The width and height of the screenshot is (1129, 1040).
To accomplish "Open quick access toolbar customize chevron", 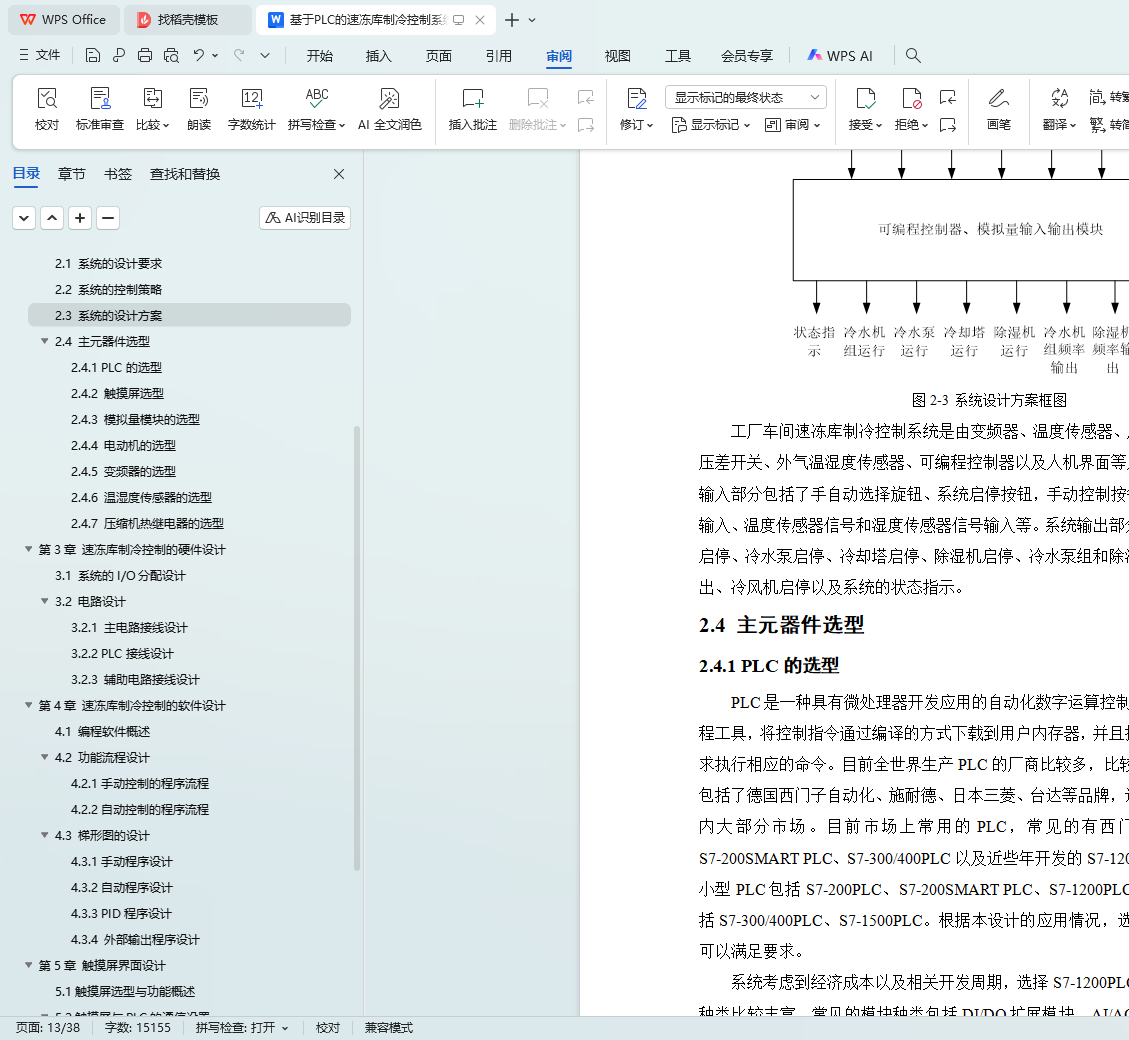I will pos(265,55).
